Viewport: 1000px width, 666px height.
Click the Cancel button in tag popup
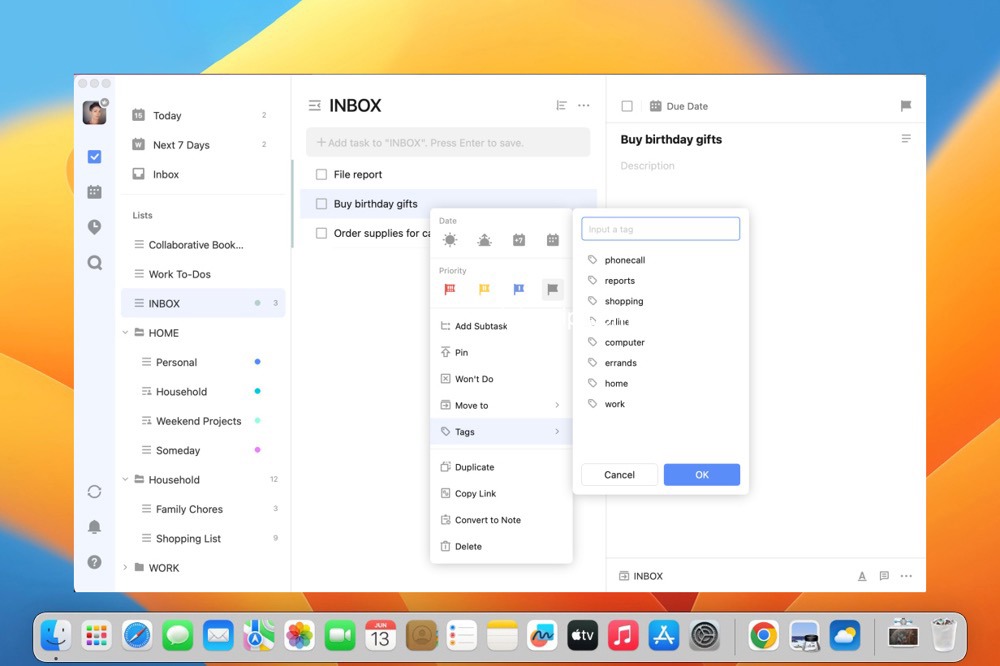[619, 475]
